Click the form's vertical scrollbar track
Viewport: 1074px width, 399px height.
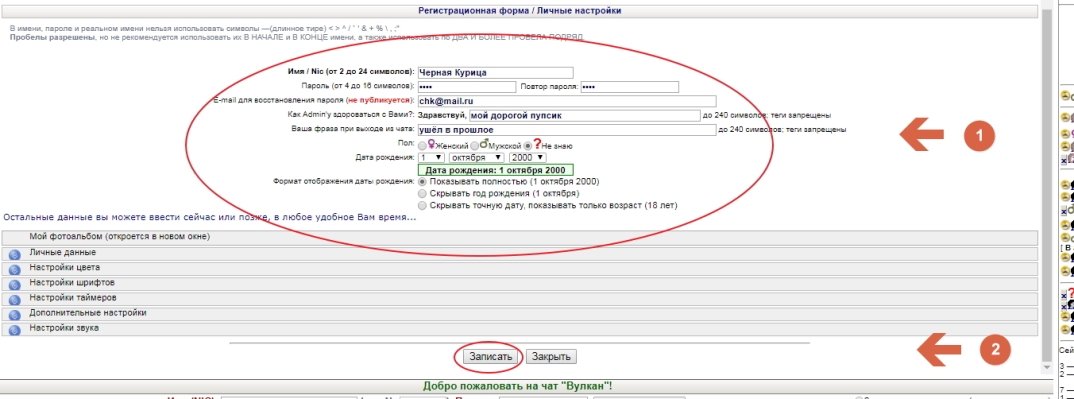(1047, 185)
